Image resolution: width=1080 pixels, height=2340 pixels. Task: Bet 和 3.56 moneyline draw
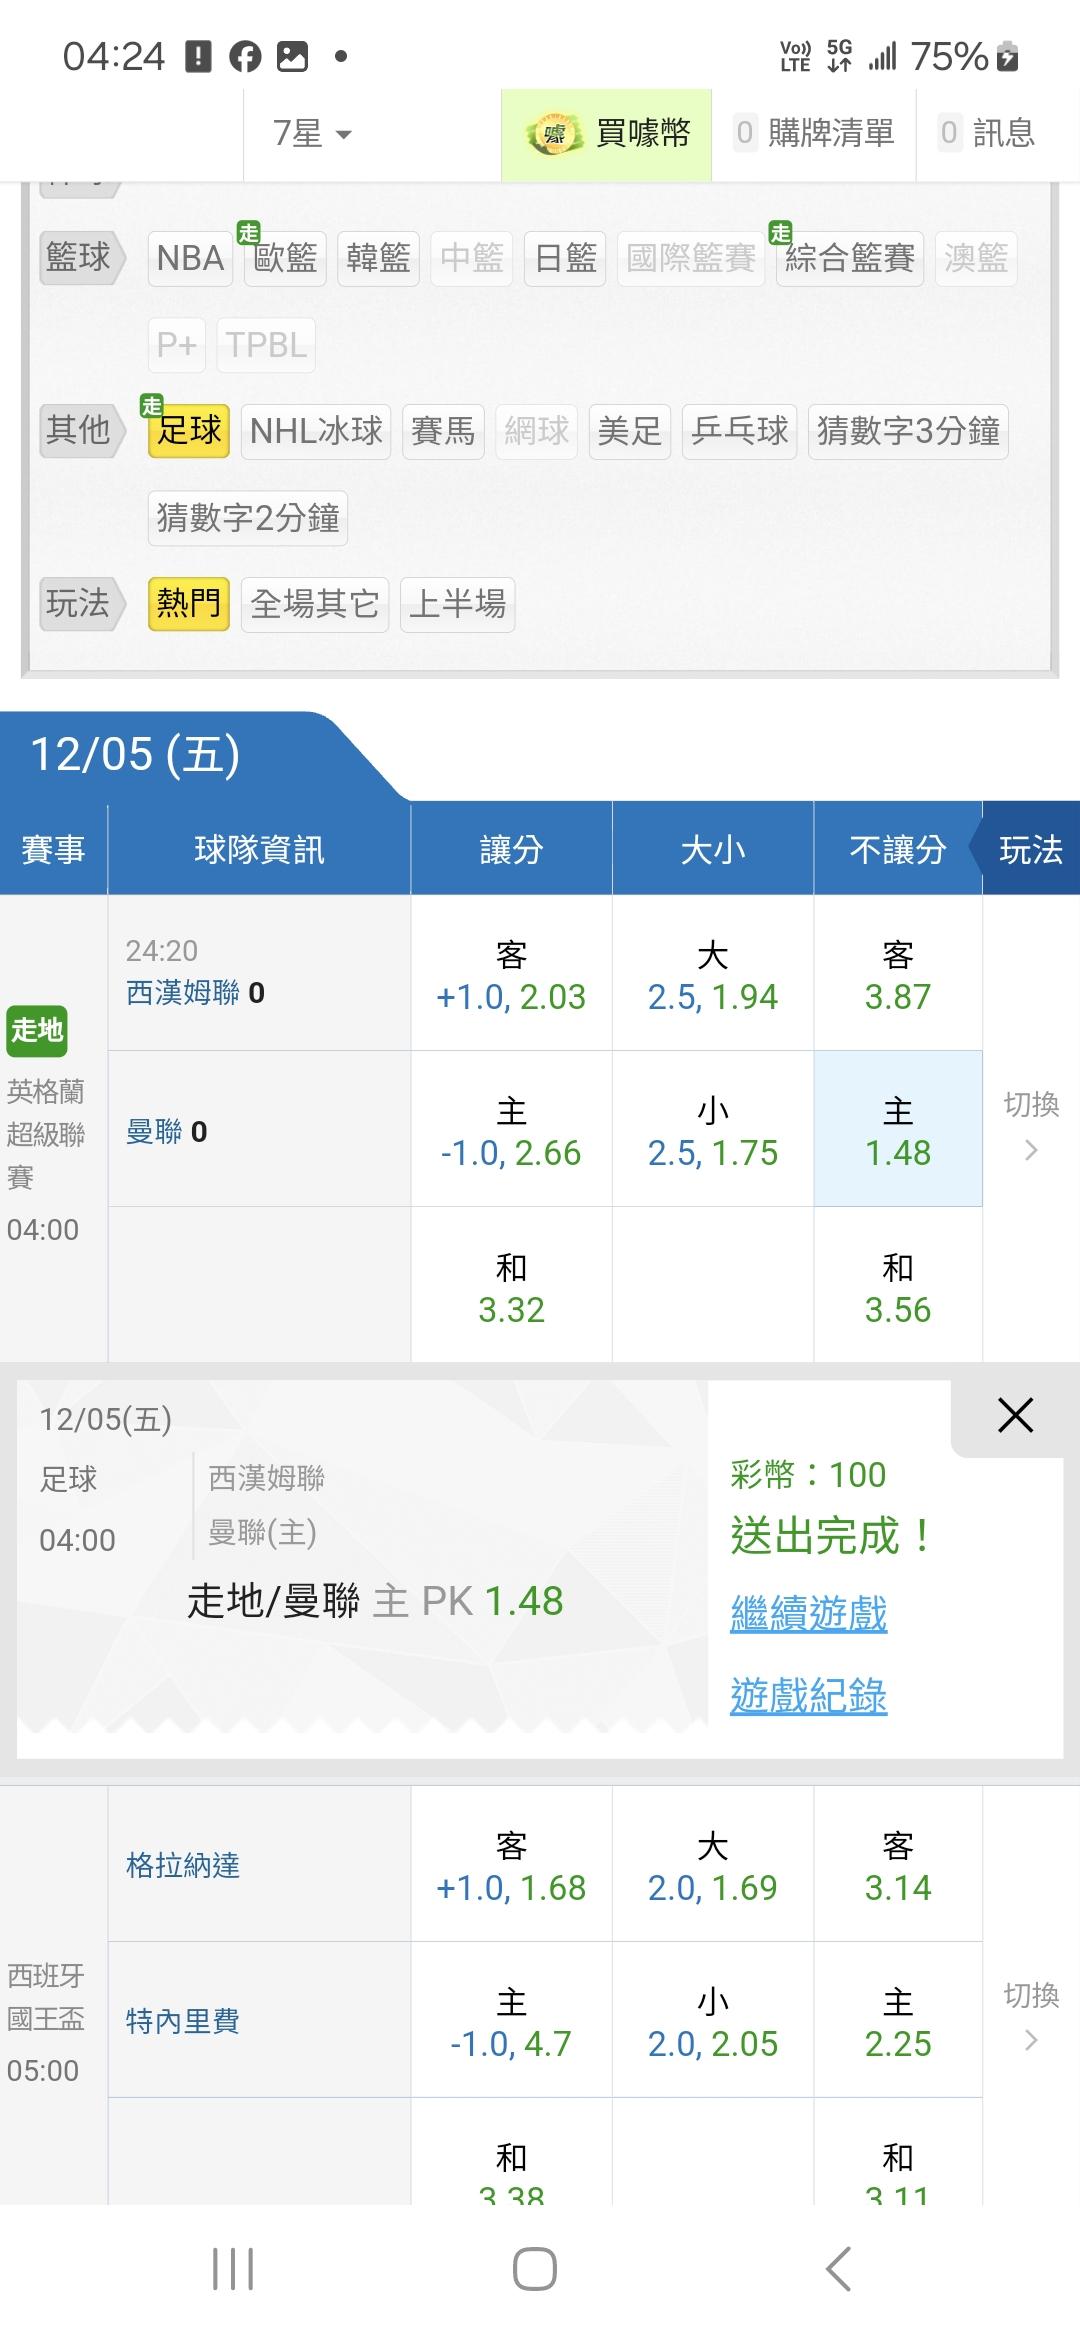click(898, 1286)
